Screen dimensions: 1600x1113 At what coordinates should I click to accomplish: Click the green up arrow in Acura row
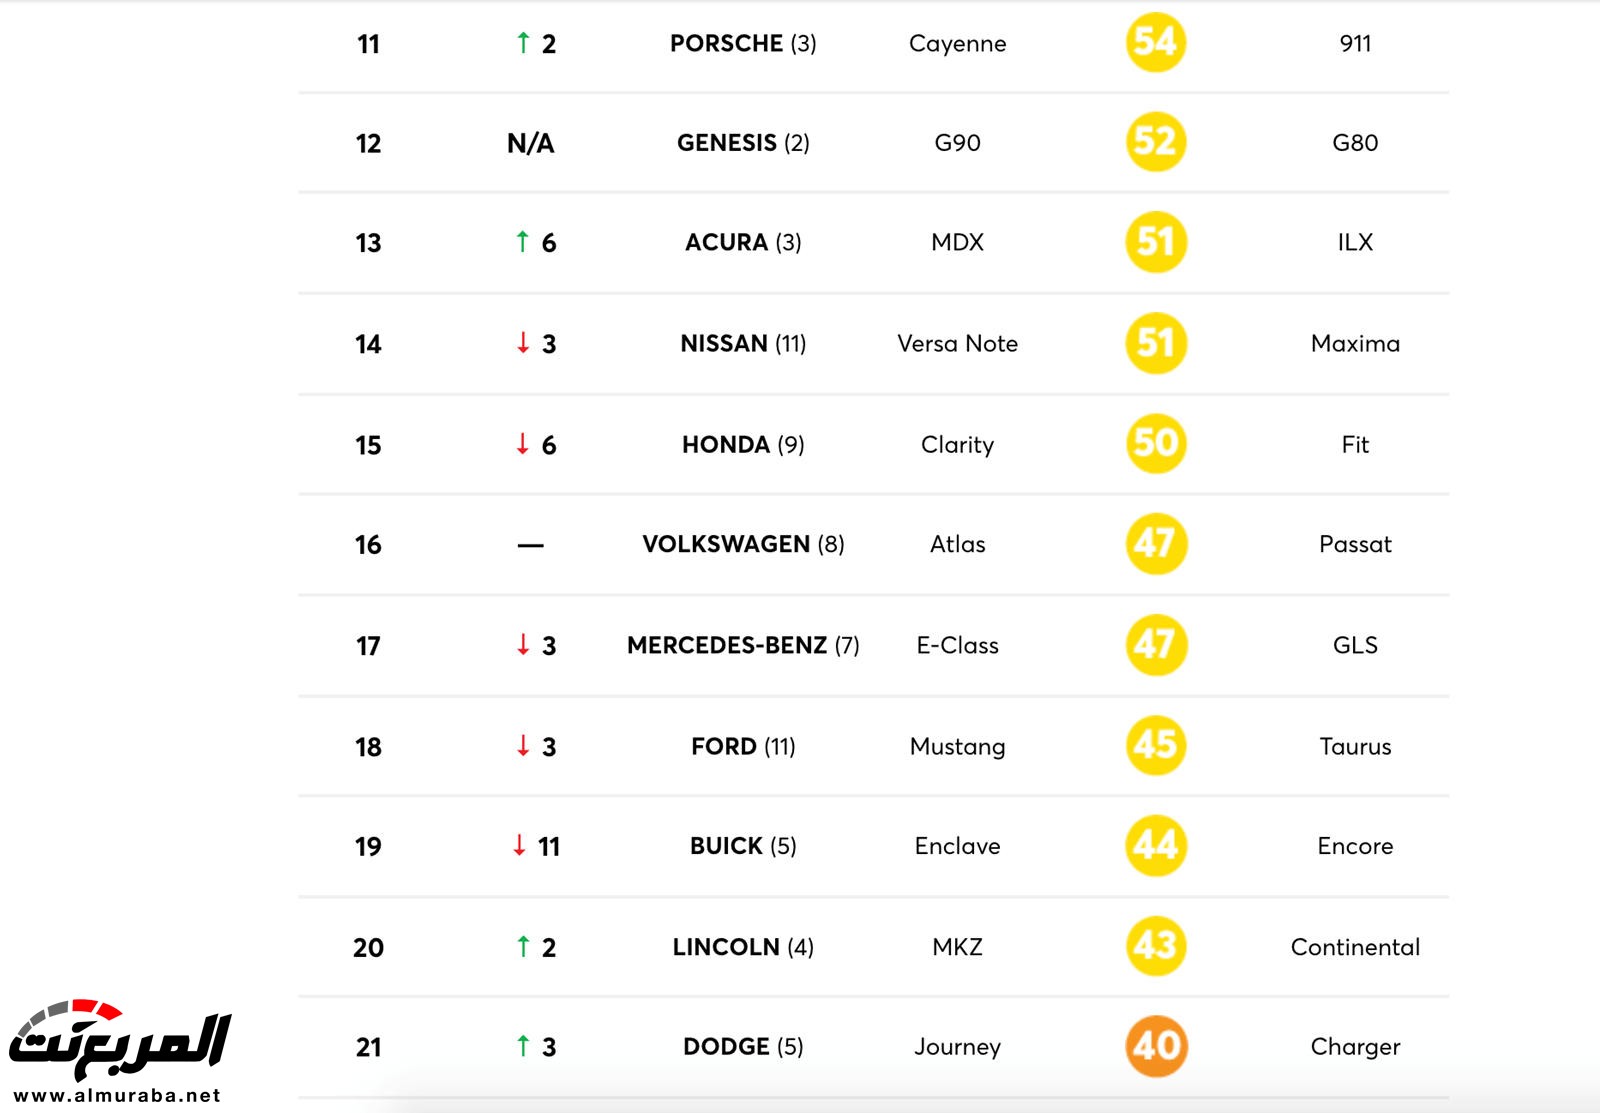522,242
